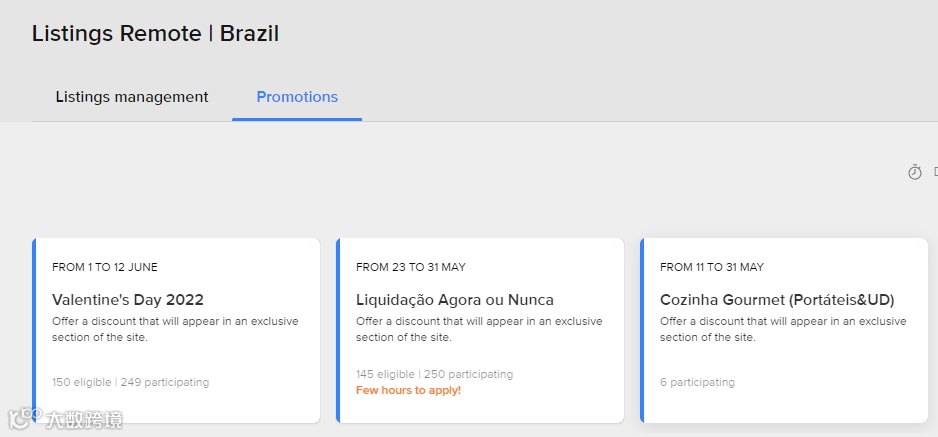The image size is (938, 437).
Task: Click the 大数跨境 watermark text
Action: click(x=84, y=420)
